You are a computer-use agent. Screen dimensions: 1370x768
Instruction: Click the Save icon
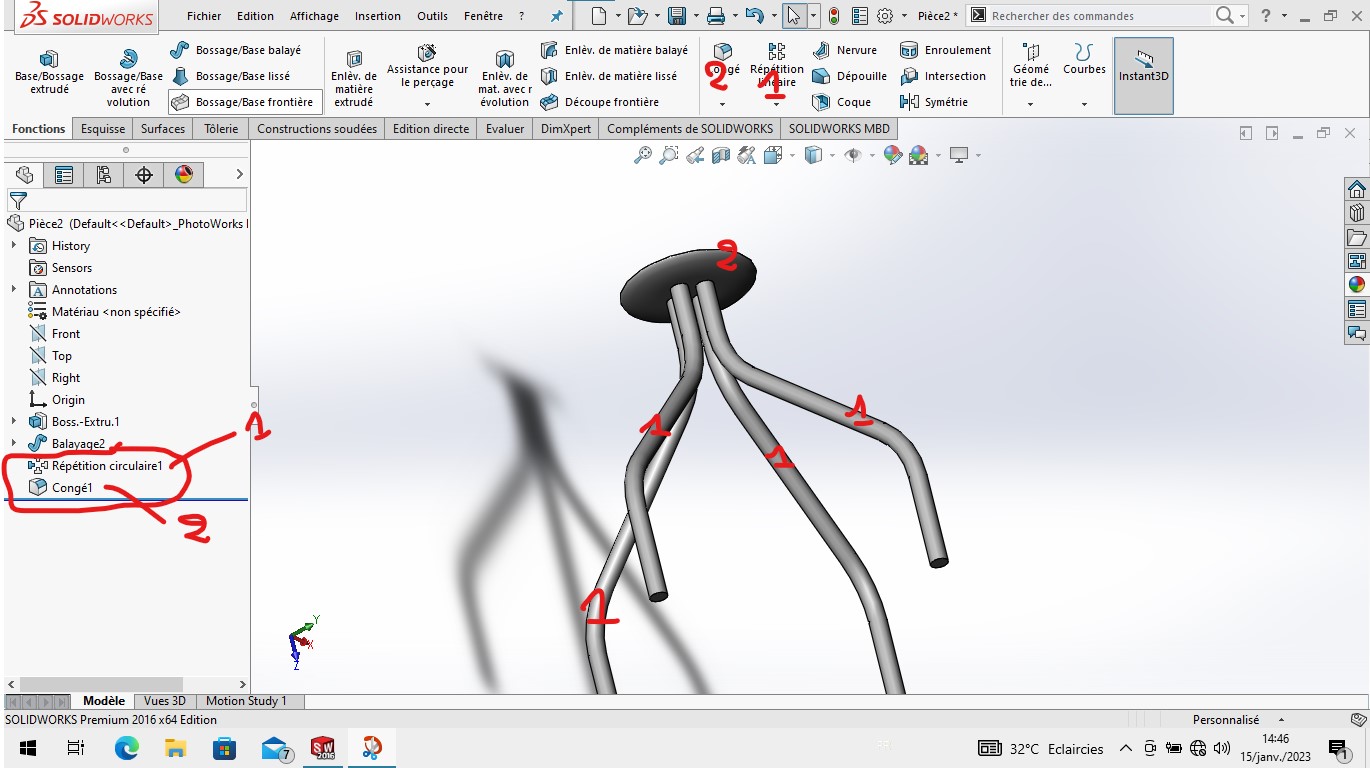click(x=676, y=16)
